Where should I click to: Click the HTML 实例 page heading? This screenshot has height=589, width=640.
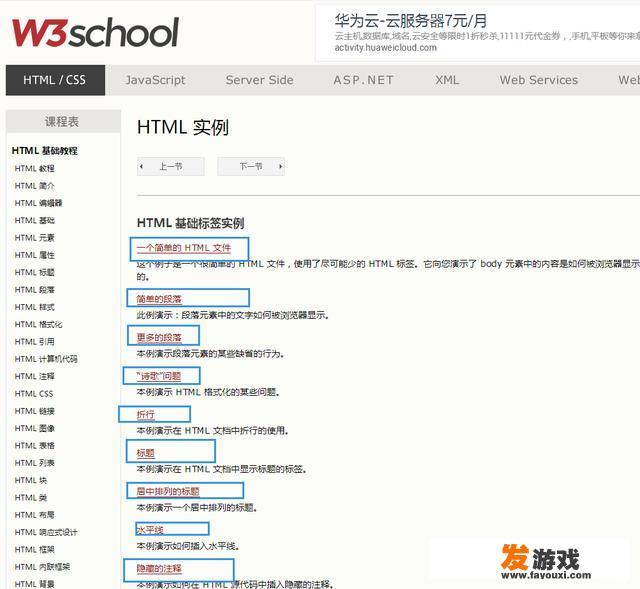(x=183, y=127)
